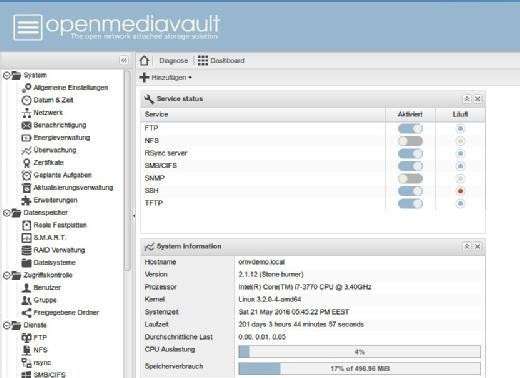Click the Datum & Zeit clock icon

pos(26,100)
